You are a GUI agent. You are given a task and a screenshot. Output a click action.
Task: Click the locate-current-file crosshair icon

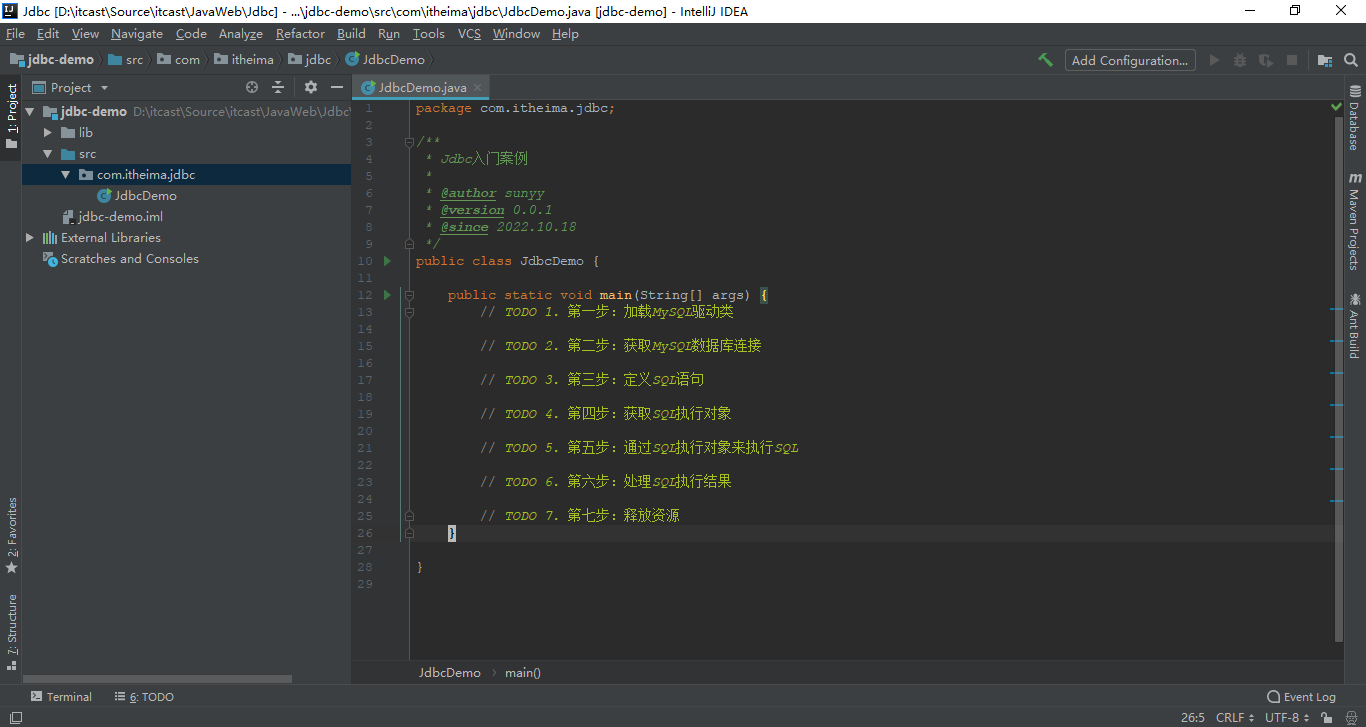pyautogui.click(x=252, y=88)
